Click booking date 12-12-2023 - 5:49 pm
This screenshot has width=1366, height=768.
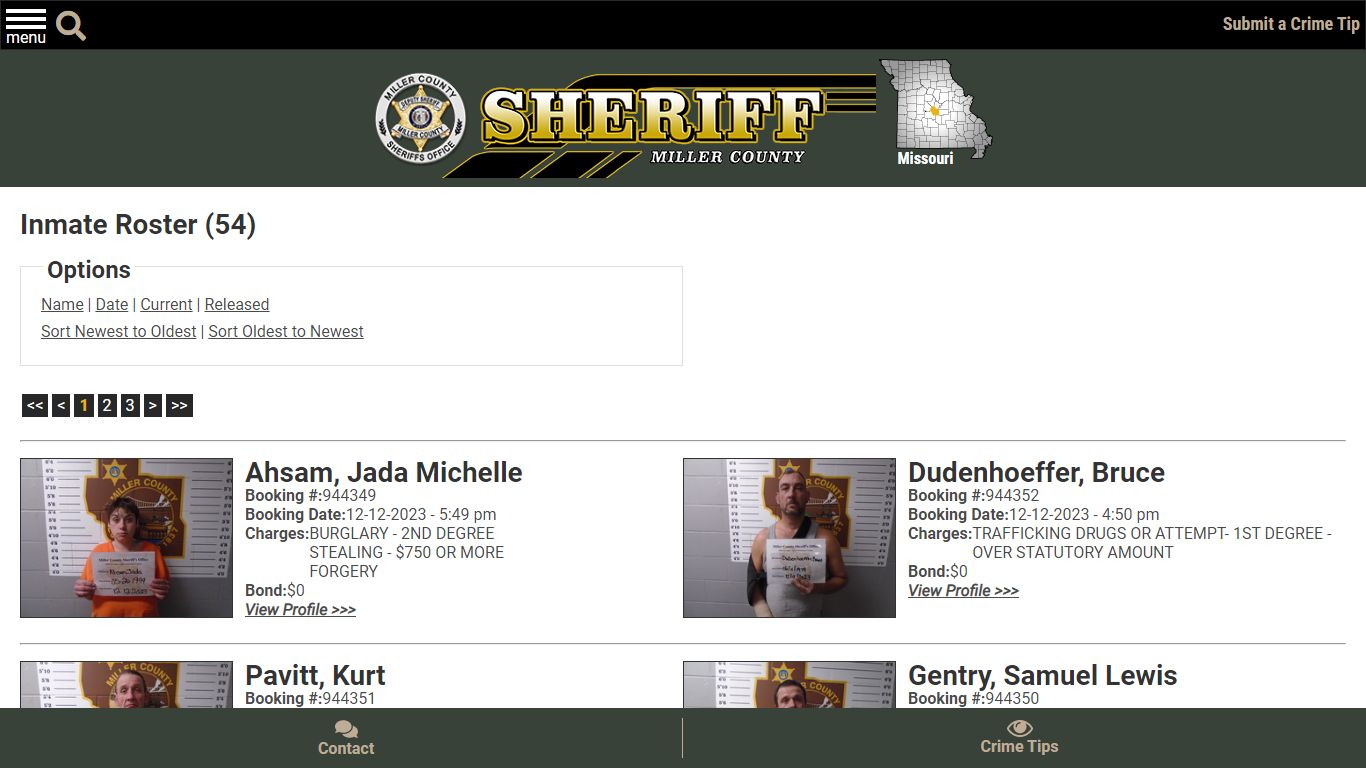point(421,514)
